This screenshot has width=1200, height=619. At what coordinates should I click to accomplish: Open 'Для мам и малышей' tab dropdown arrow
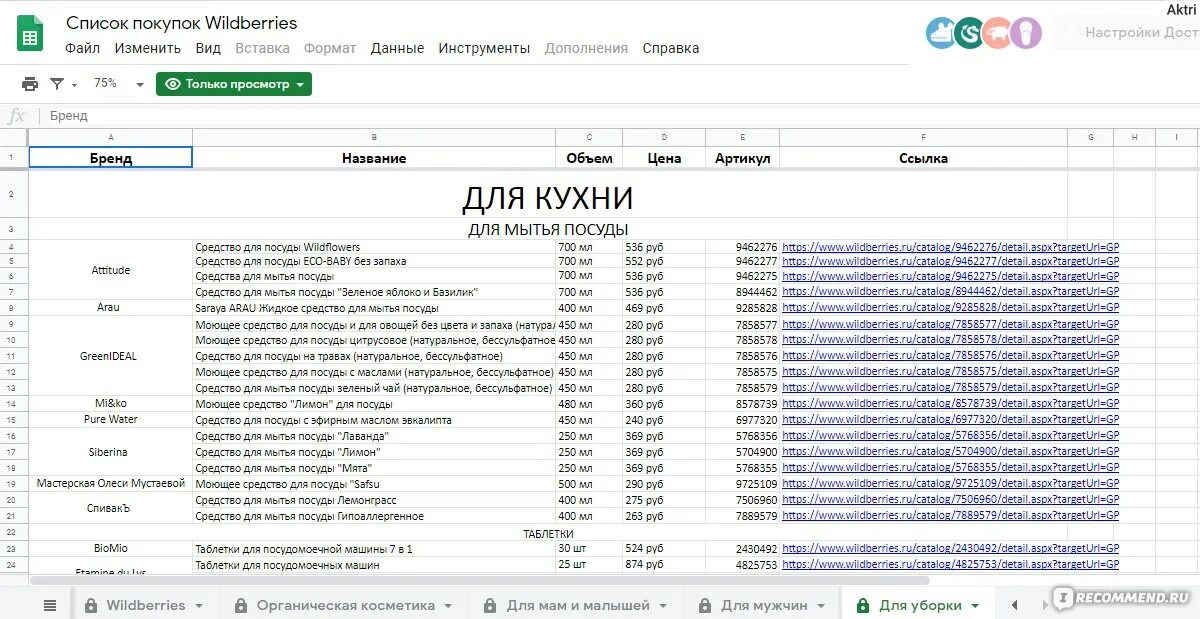[664, 606]
